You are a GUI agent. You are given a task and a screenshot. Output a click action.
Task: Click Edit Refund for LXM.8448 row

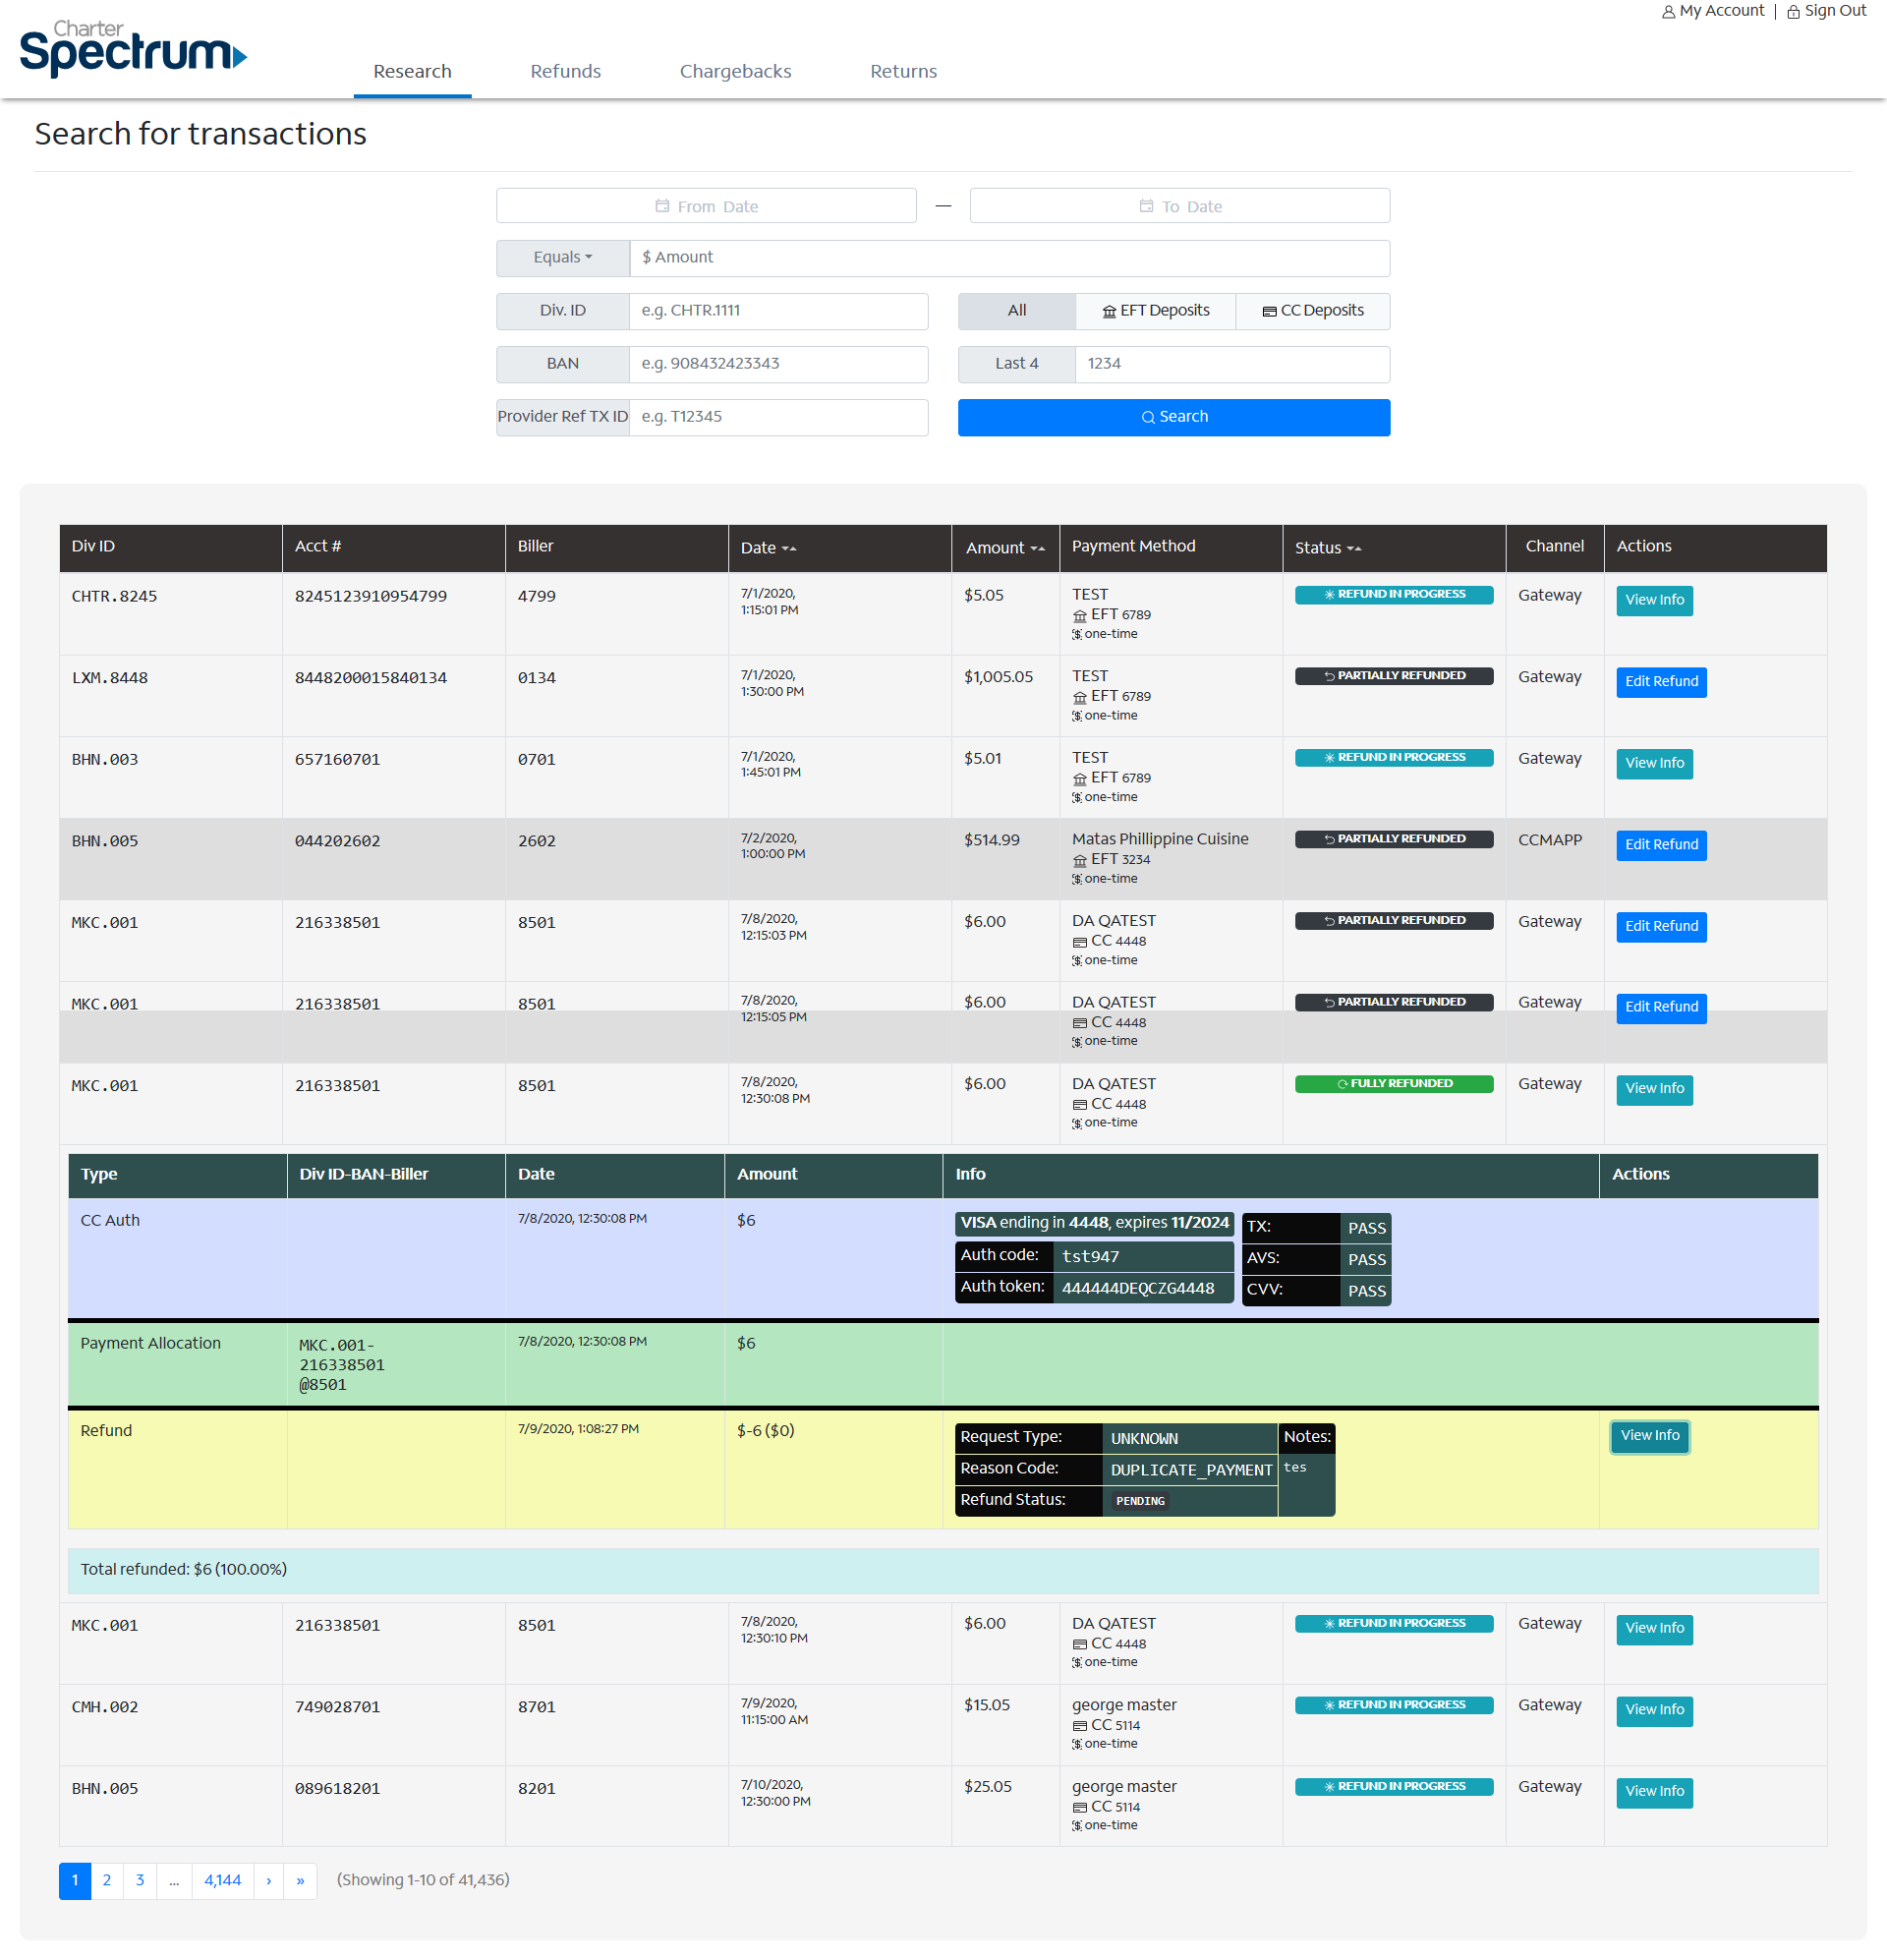[1660, 682]
